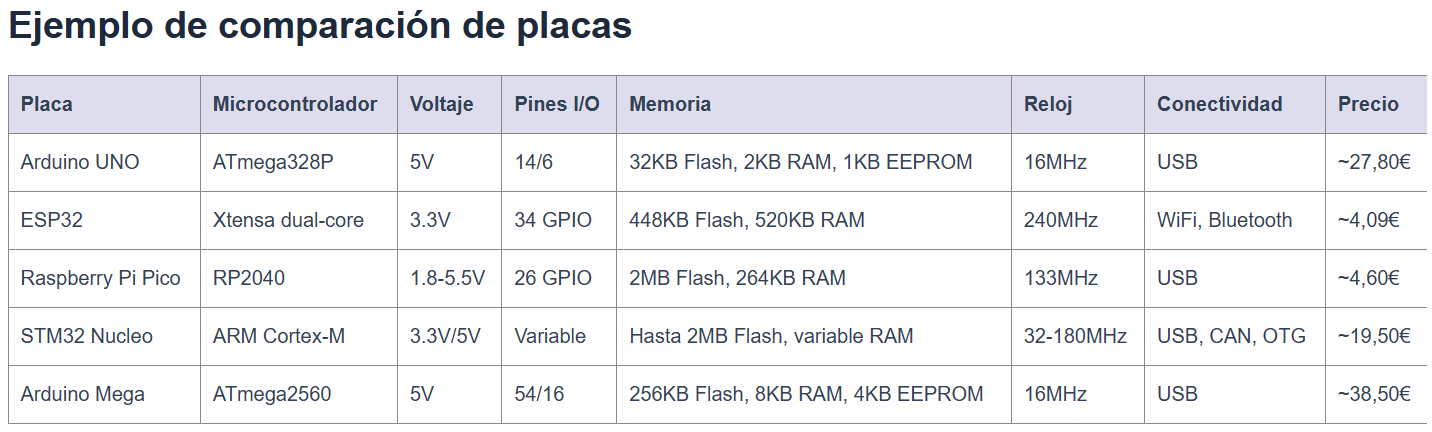Click the 'Ejemplo de comparación de placas' heading

coord(320,27)
